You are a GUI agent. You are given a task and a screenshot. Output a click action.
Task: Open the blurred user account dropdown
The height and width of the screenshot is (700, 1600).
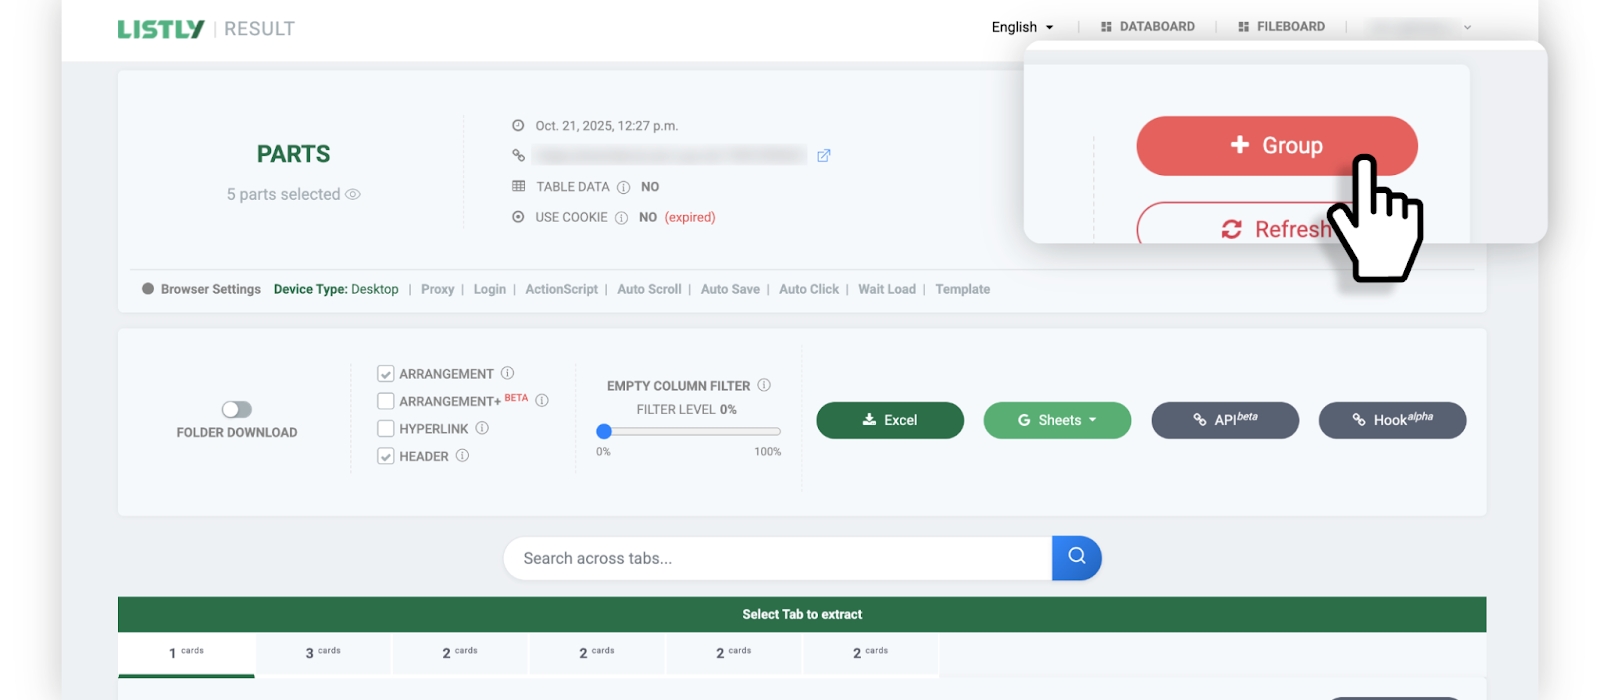(1419, 27)
